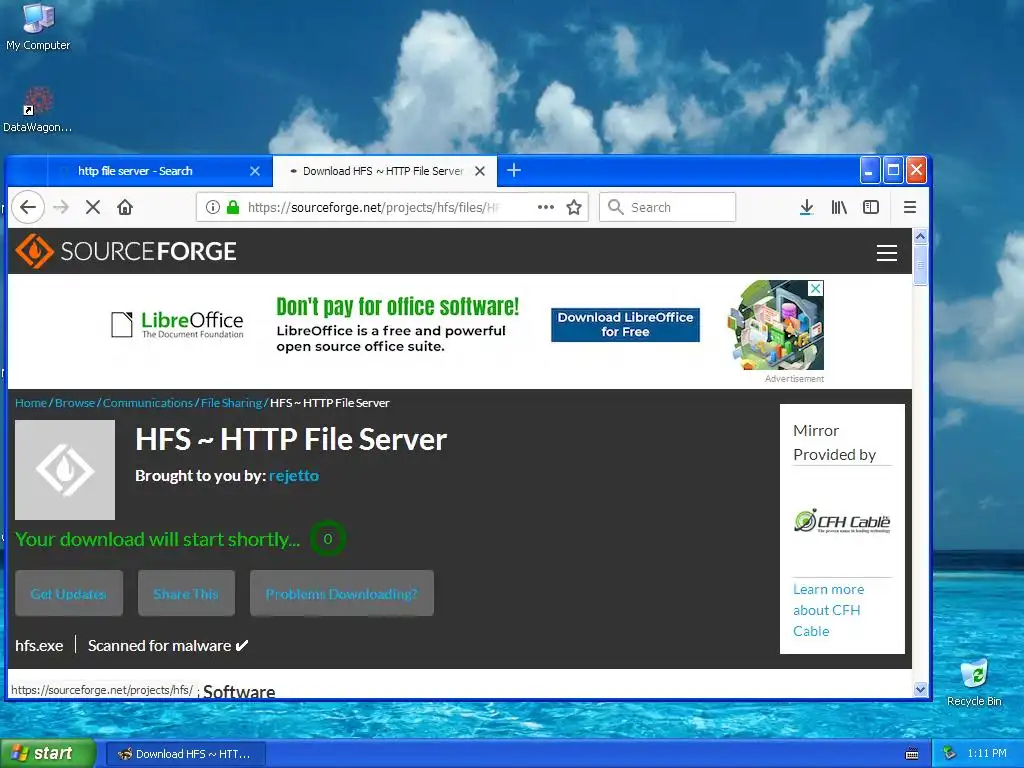This screenshot has height=768, width=1024.
Task: Click the vertical scrollbar thumb
Action: point(920,264)
